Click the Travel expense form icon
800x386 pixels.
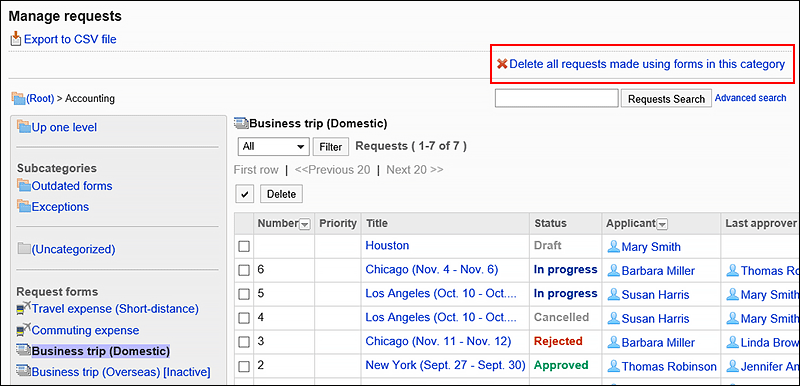coord(23,308)
